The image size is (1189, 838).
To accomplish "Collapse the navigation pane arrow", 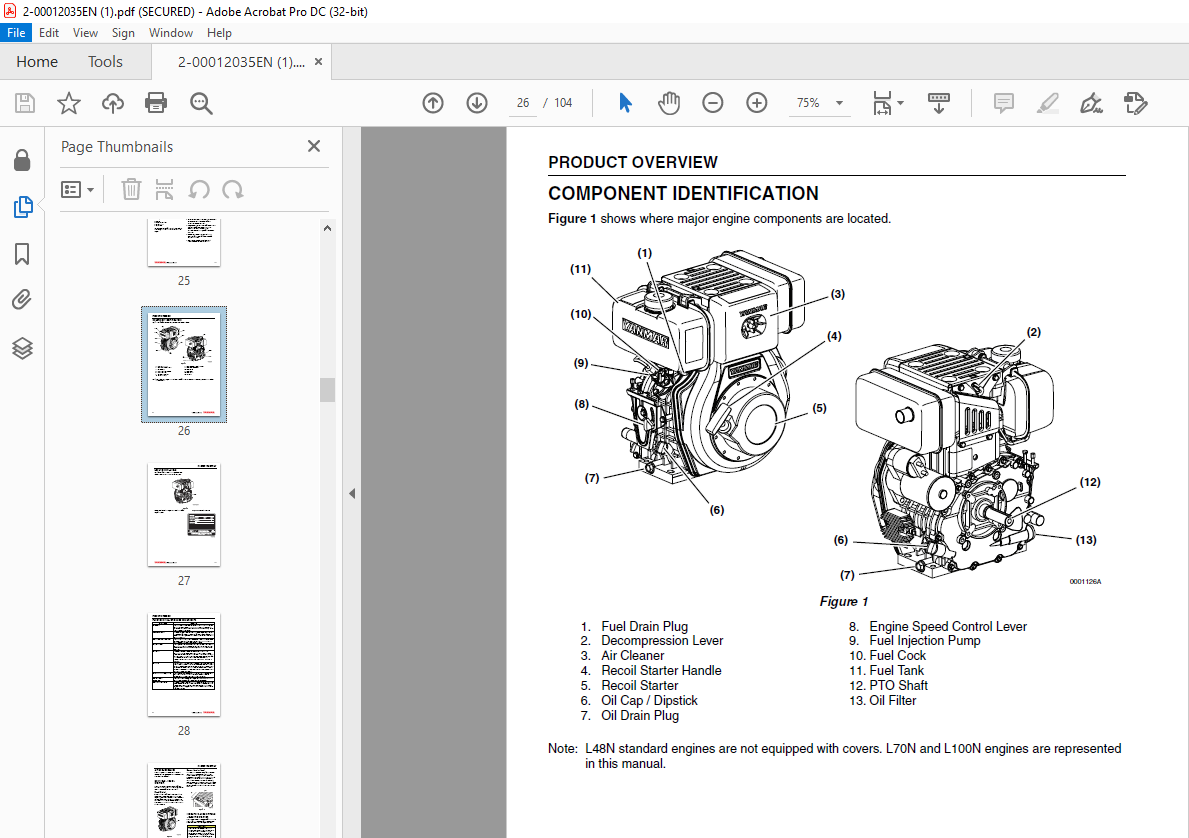I will [x=352, y=494].
